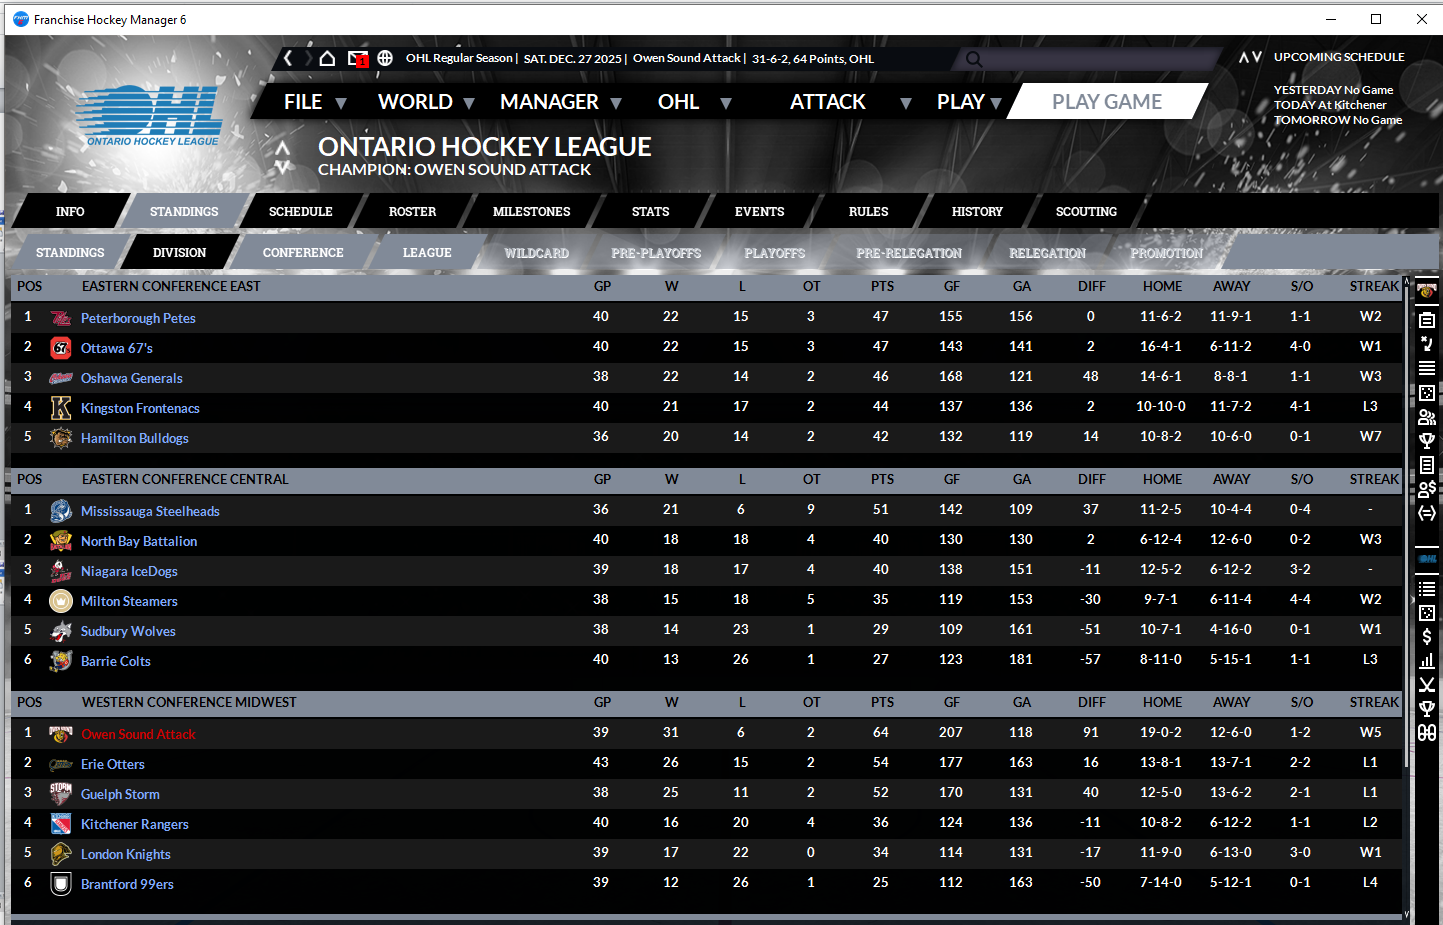Open the group of people icon

[1427, 417]
